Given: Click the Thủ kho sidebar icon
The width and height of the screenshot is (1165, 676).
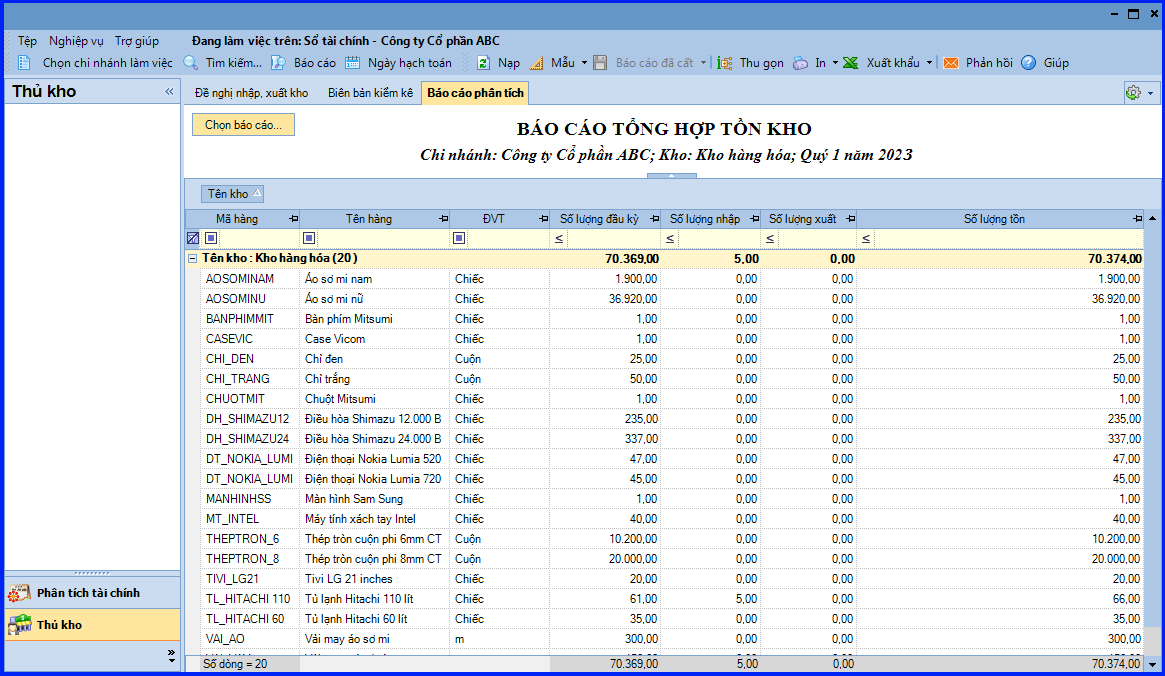Looking at the screenshot, I should (19, 625).
